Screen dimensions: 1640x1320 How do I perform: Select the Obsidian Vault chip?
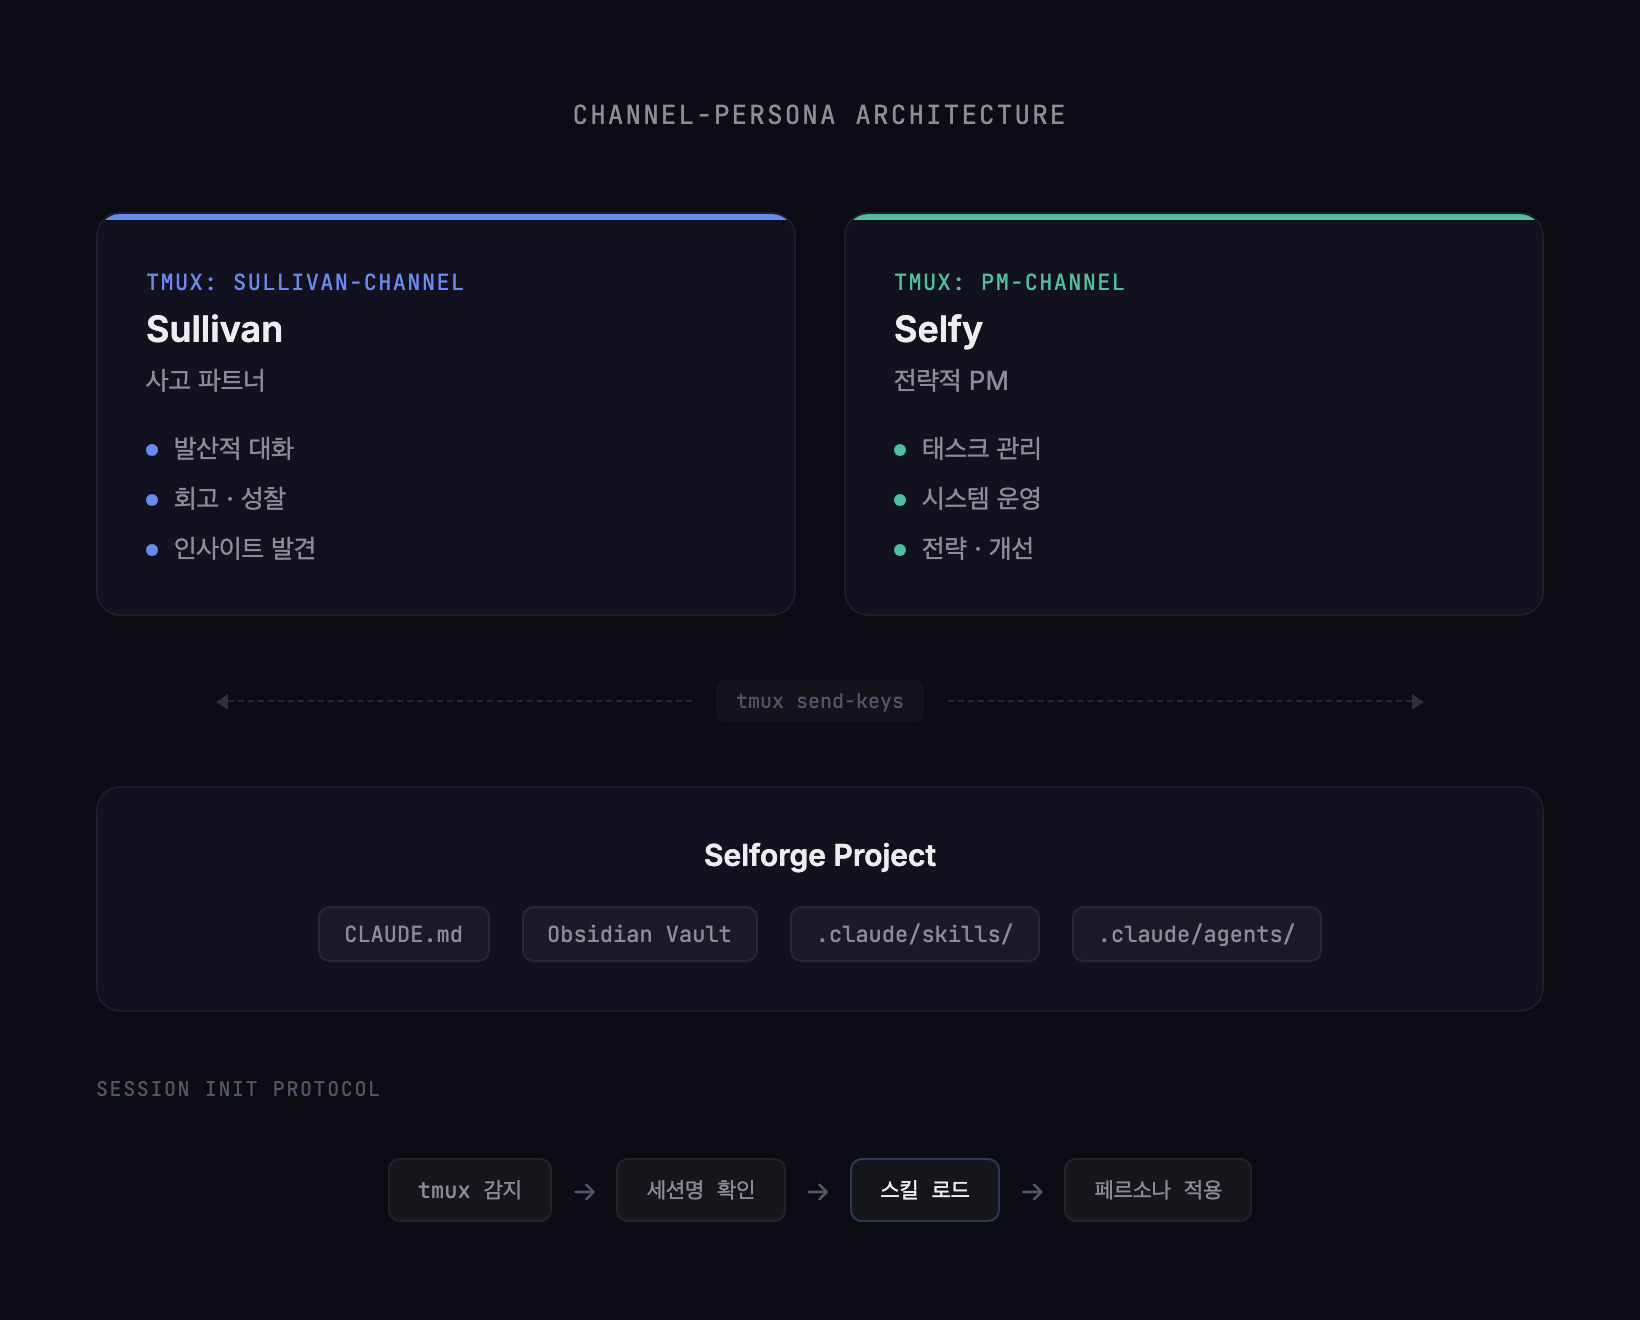[x=640, y=934]
